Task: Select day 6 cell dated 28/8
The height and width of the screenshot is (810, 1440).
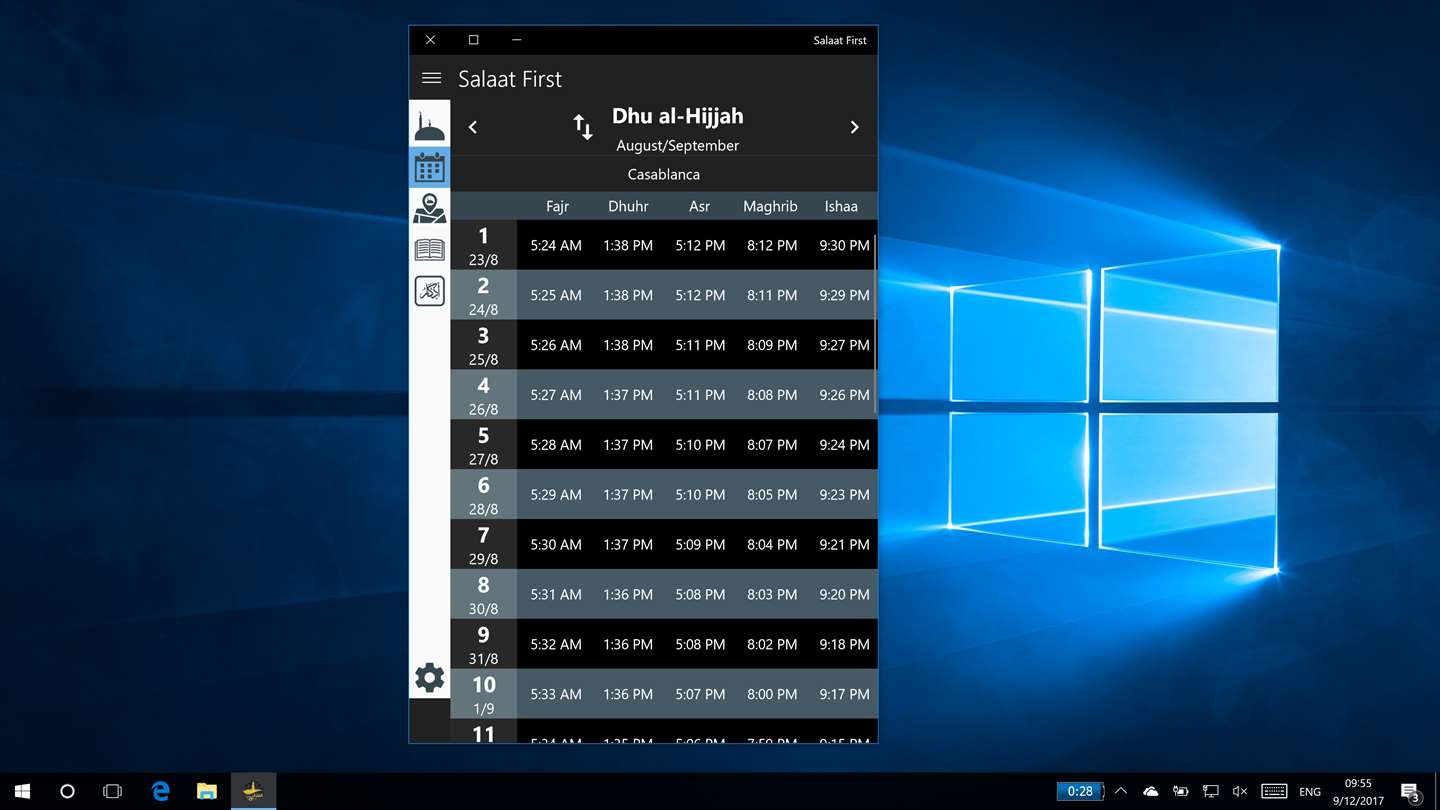Action: [483, 494]
